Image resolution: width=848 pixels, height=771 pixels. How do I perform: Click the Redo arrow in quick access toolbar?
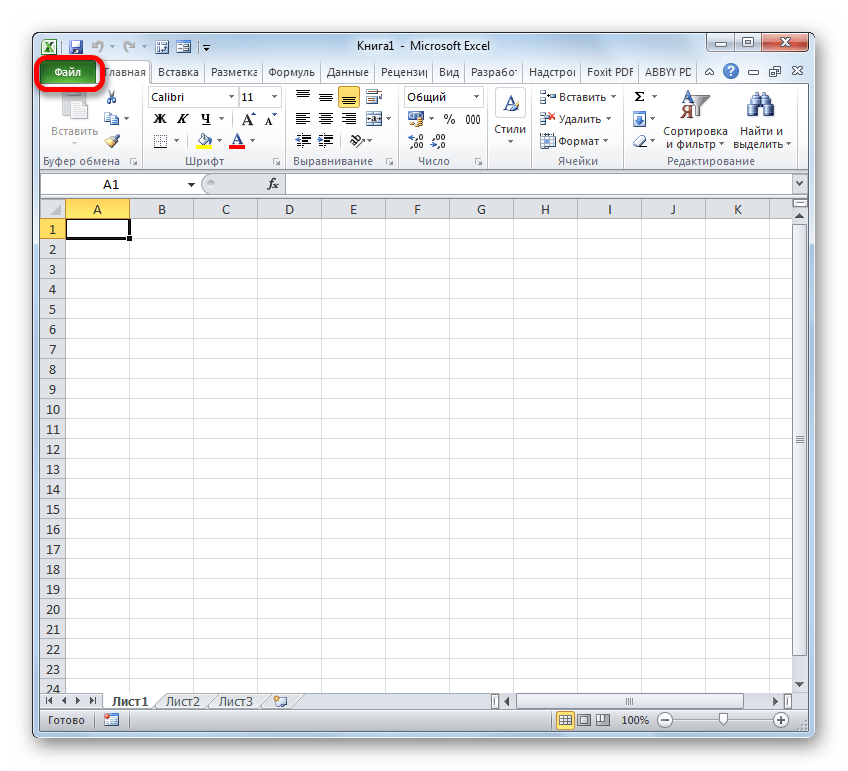129,47
